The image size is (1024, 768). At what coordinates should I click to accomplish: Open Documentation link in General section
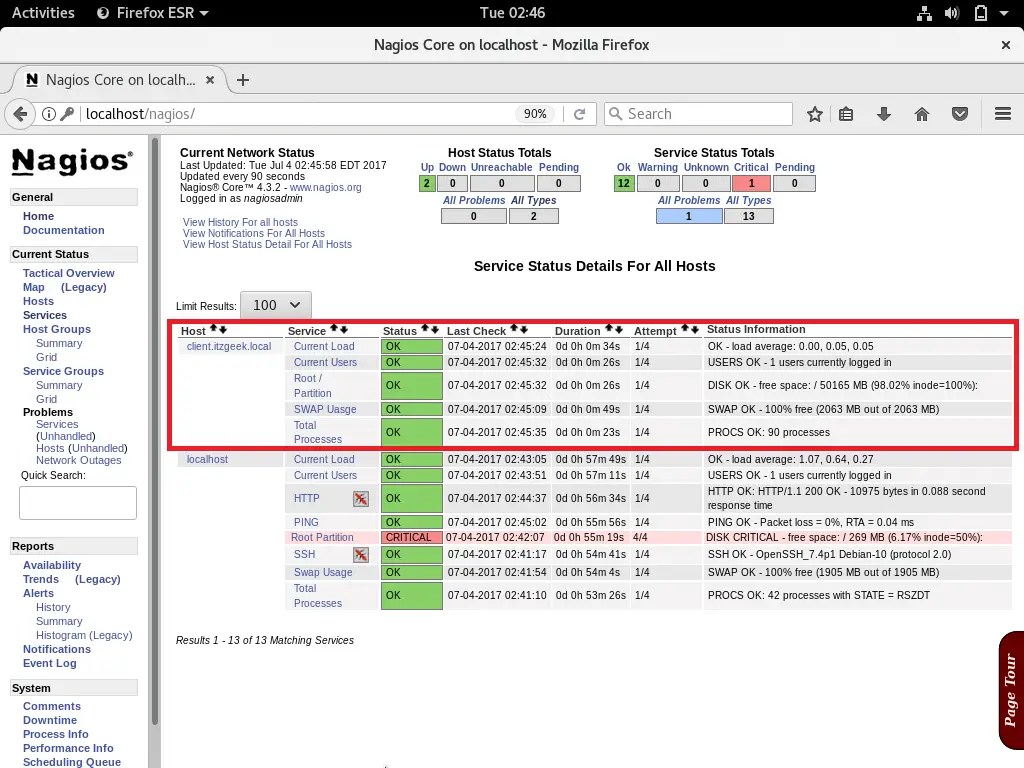click(x=63, y=231)
